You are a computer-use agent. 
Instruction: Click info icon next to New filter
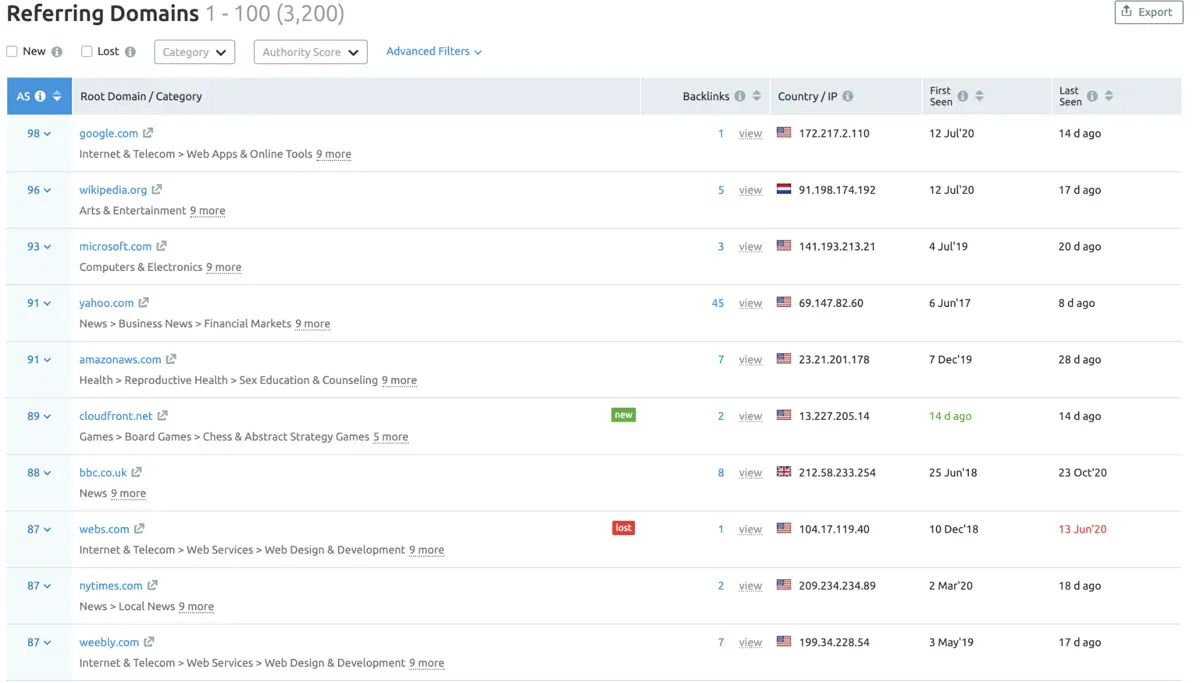pos(57,52)
